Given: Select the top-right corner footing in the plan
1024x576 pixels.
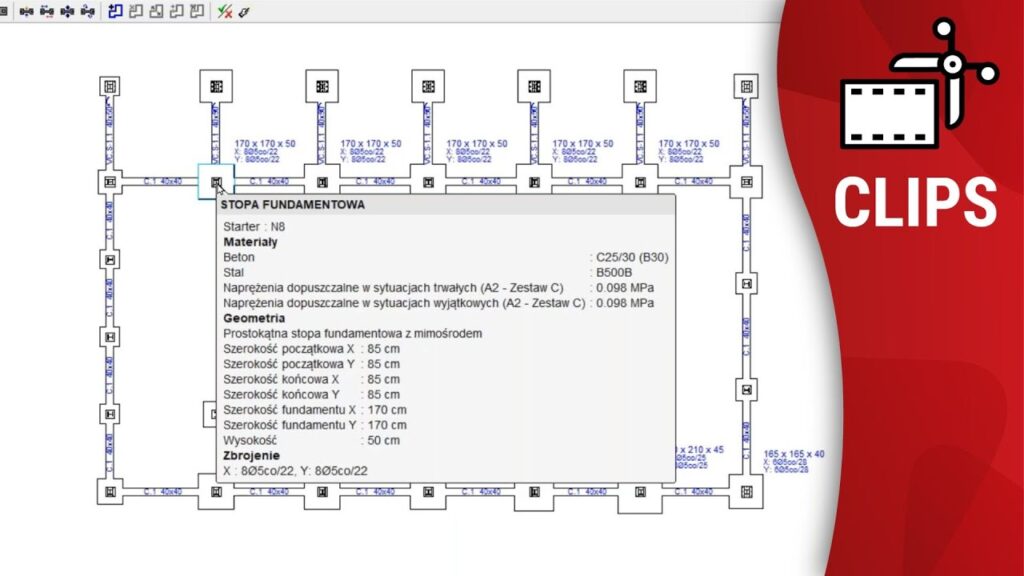Looking at the screenshot, I should pos(745,86).
